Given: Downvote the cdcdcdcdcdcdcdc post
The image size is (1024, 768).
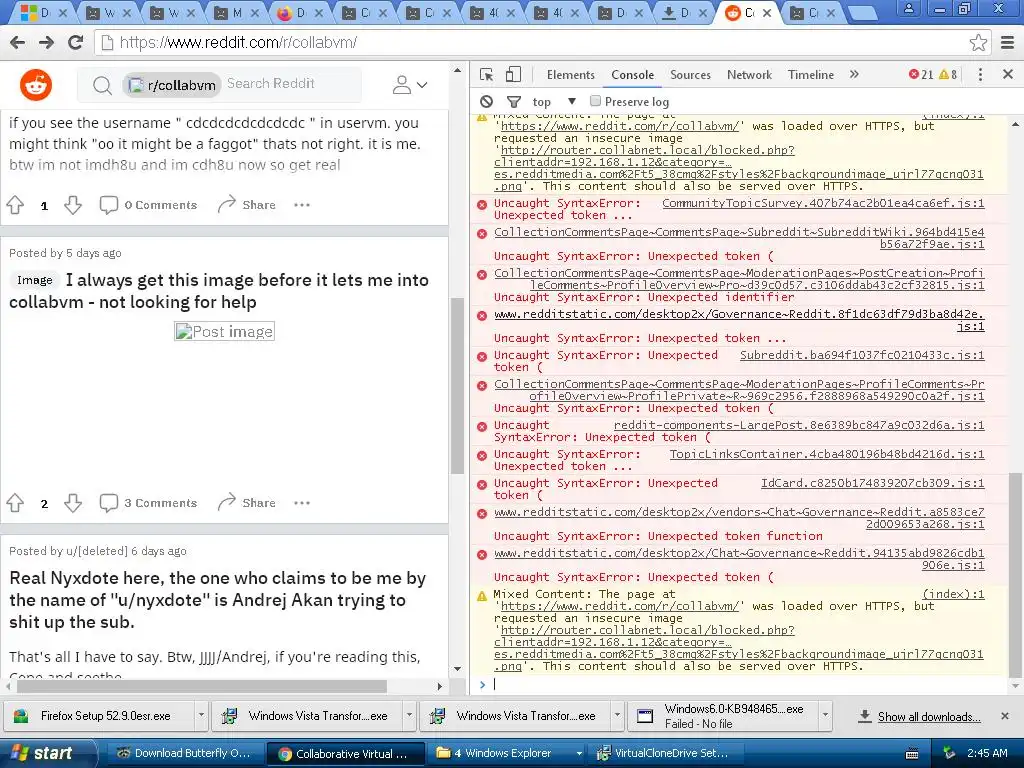Looking at the screenshot, I should pos(73,205).
